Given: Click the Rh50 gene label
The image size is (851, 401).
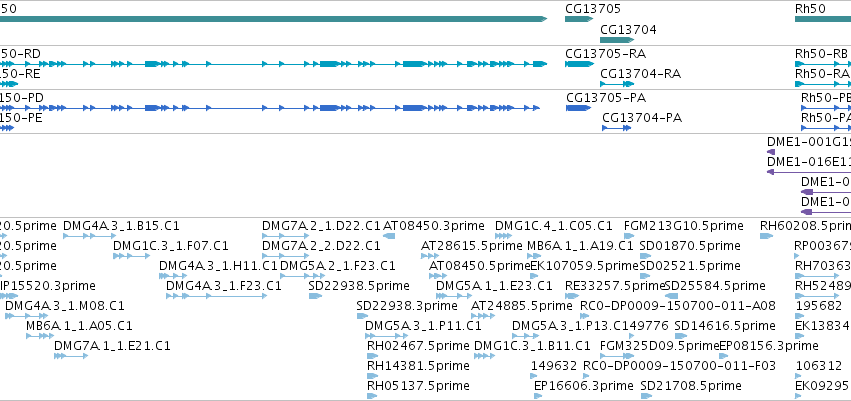Looking at the screenshot, I should point(810,9).
